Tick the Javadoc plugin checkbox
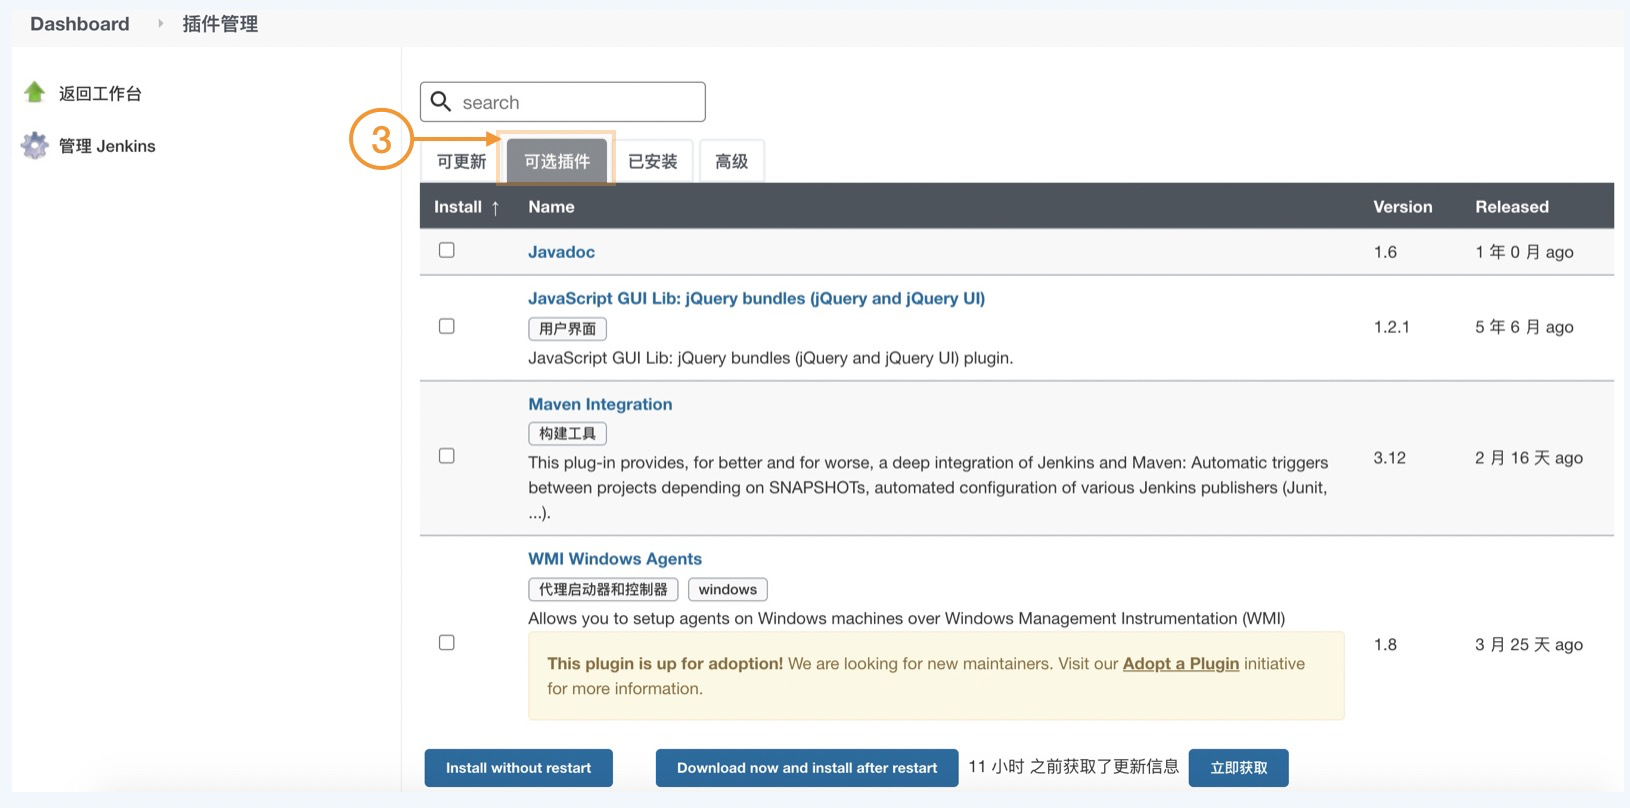Image resolution: width=1630 pixels, height=808 pixels. click(x=447, y=250)
